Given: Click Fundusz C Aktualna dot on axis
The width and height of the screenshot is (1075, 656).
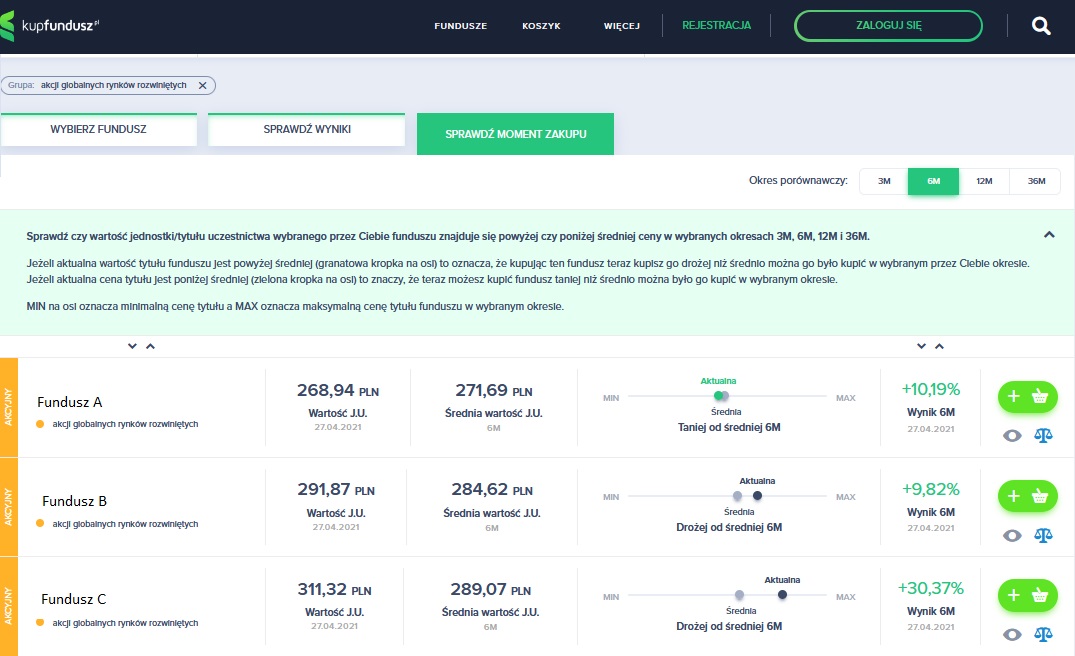Looking at the screenshot, I should tap(782, 594).
